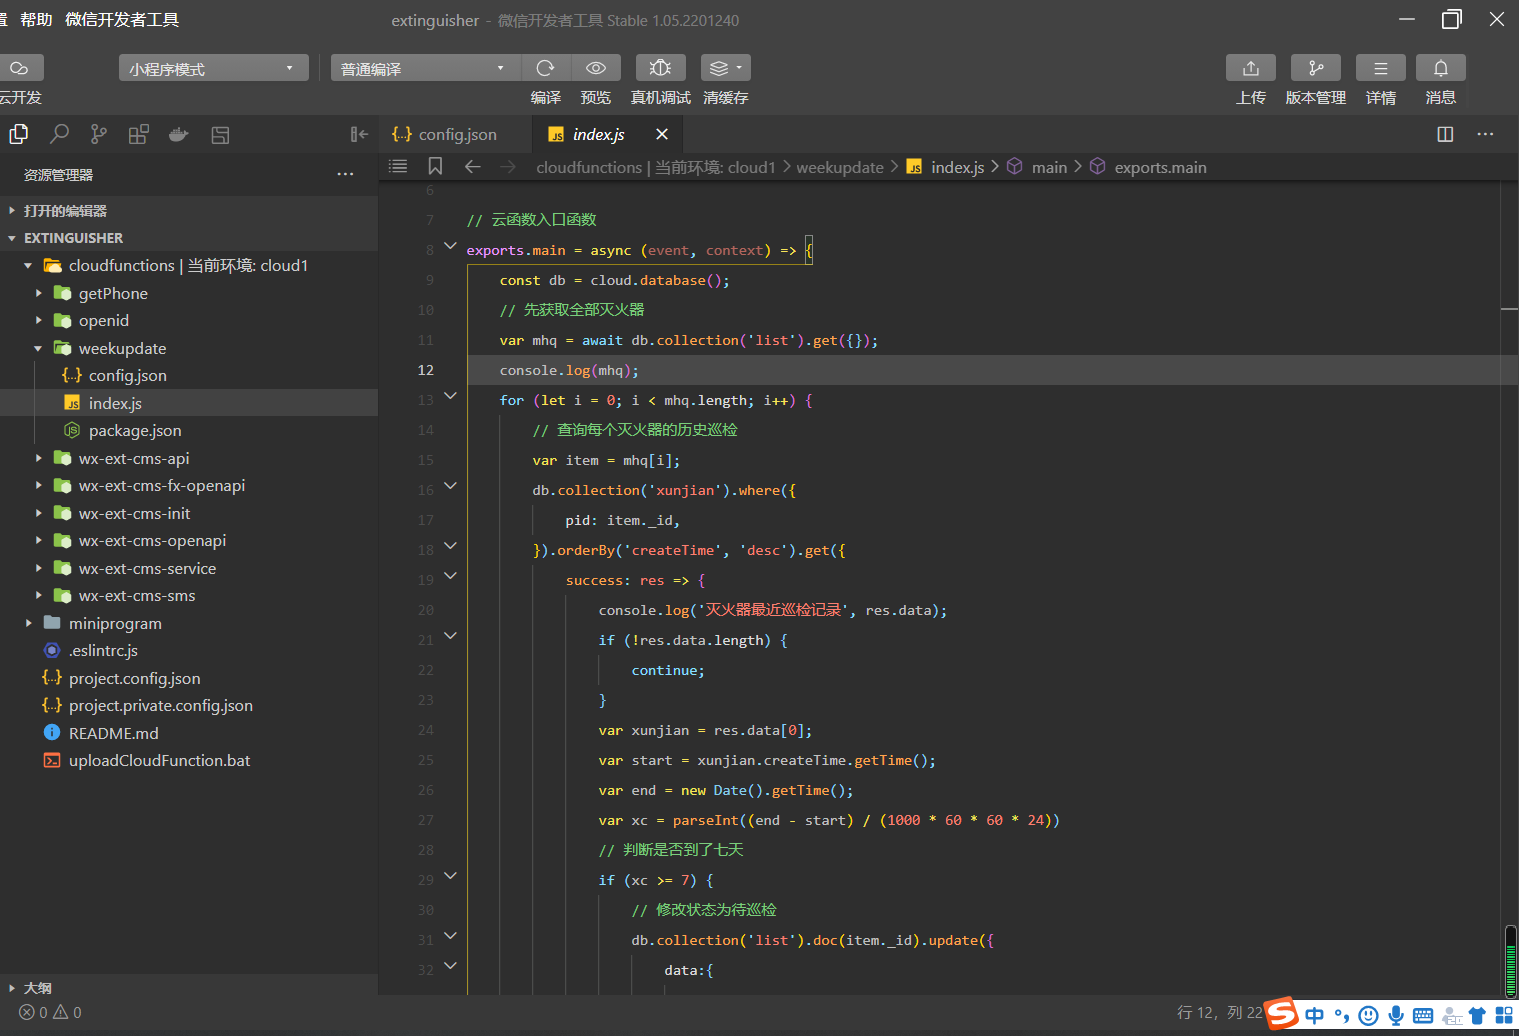Toggle Sogou 中 Chinese/English mode
The width and height of the screenshot is (1519, 1036).
[1314, 1016]
